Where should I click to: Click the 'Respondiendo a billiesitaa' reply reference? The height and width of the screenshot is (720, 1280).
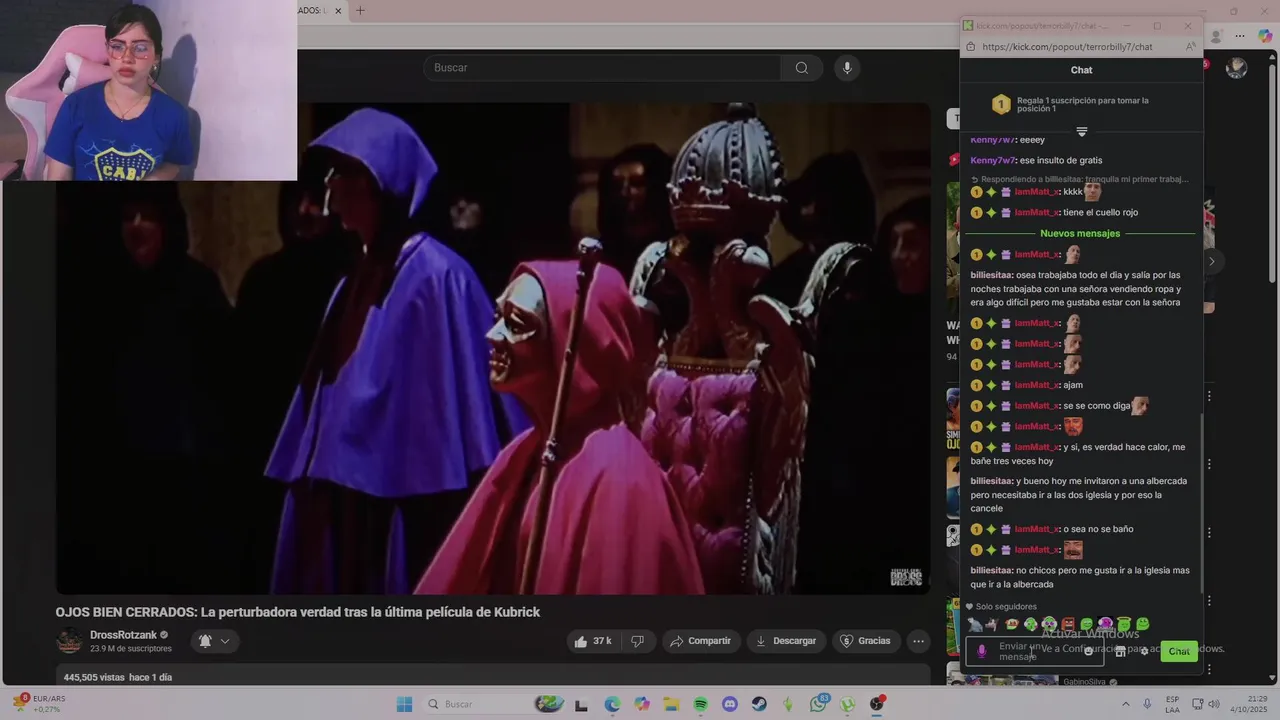point(1080,179)
